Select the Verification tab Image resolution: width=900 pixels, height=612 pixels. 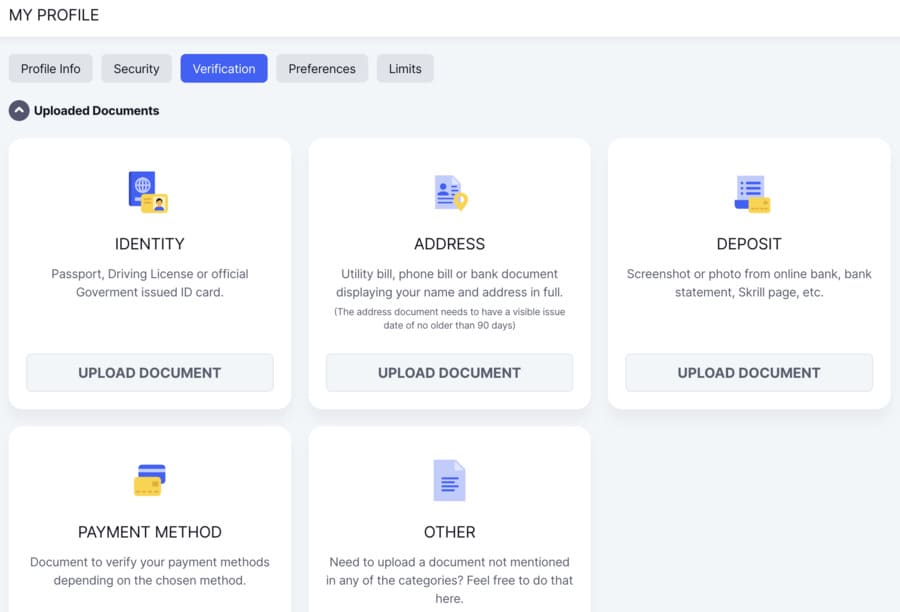click(x=224, y=69)
